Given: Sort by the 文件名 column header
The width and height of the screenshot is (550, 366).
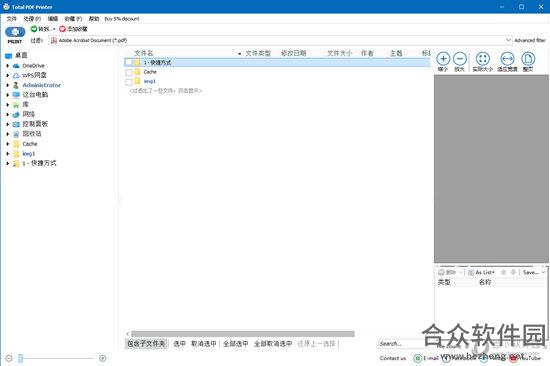Looking at the screenshot, I should click(144, 53).
